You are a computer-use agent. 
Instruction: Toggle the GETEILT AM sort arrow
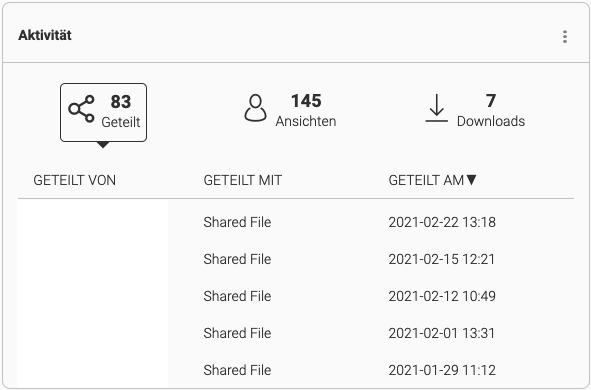coord(472,180)
